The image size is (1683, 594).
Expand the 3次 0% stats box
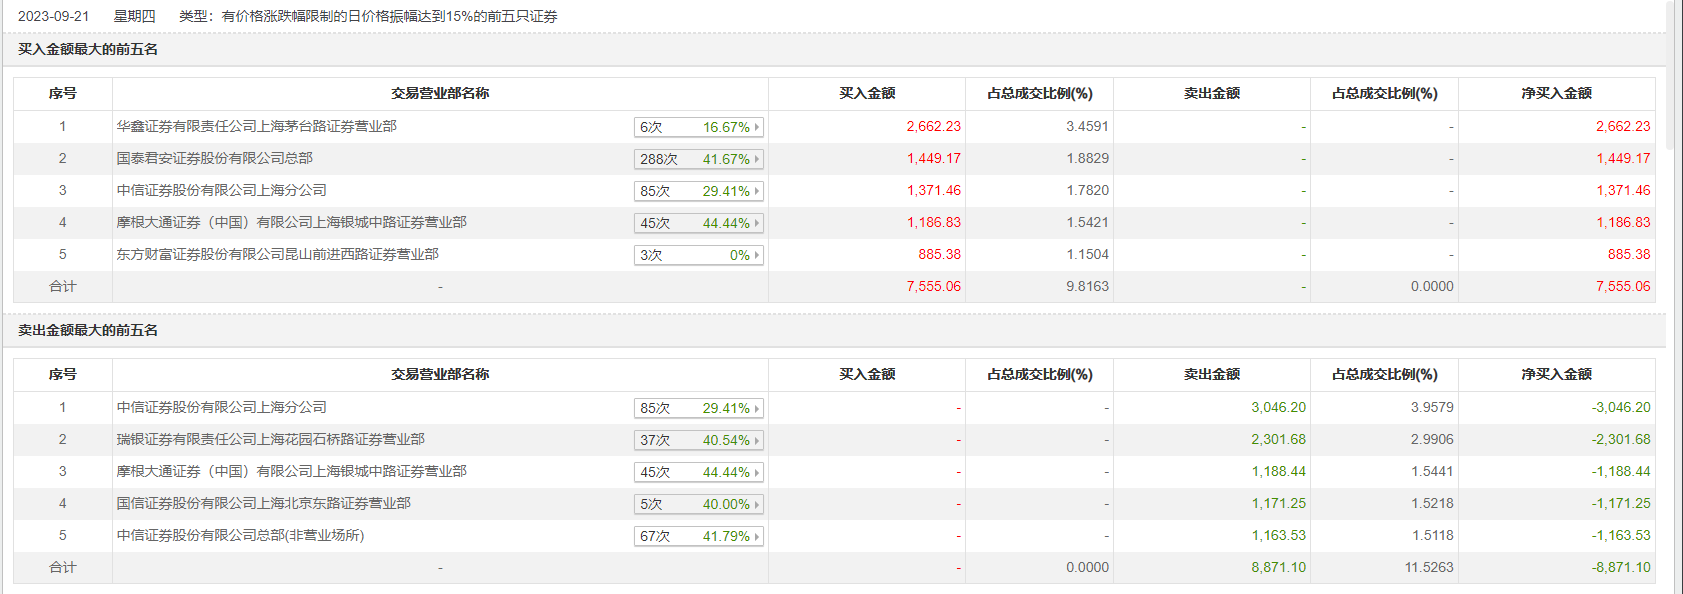pos(695,255)
